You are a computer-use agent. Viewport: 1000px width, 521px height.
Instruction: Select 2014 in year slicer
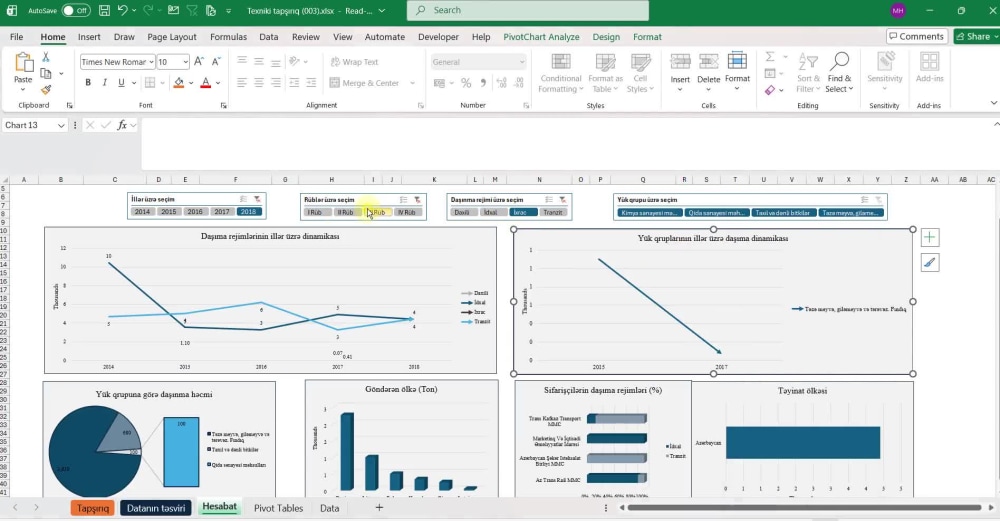pyautogui.click(x=142, y=212)
